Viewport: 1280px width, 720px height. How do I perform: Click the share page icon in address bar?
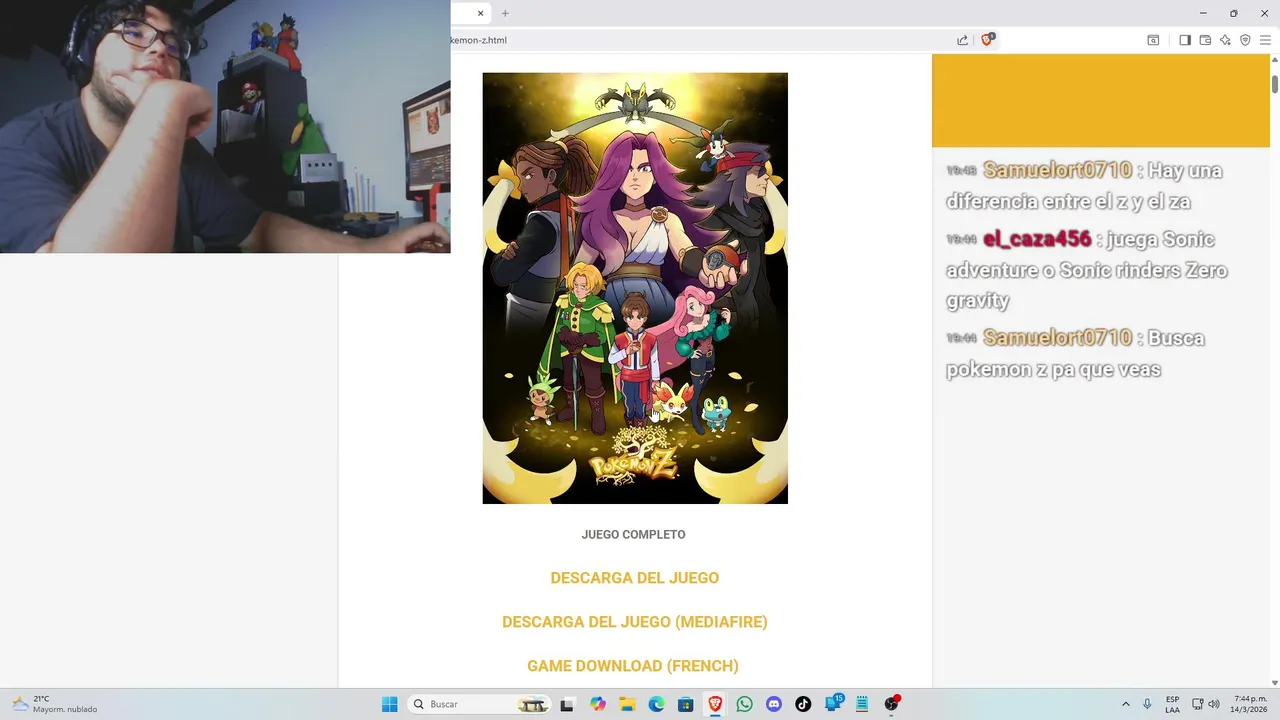[962, 40]
